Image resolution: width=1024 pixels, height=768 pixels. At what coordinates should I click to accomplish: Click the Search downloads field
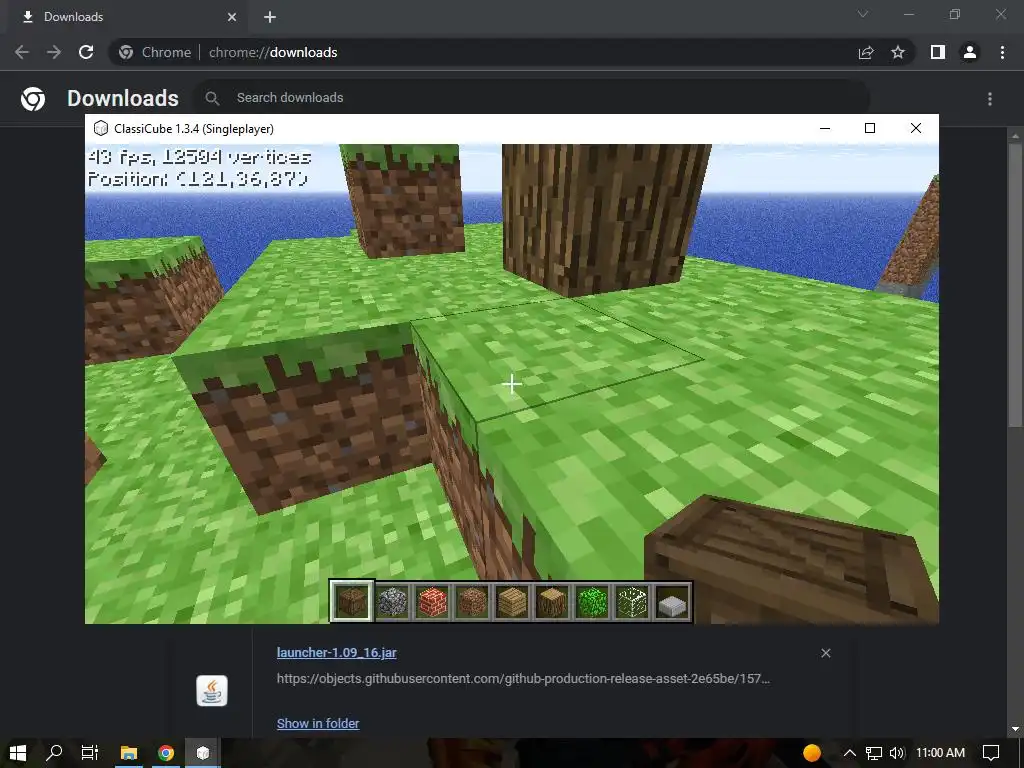click(532, 98)
